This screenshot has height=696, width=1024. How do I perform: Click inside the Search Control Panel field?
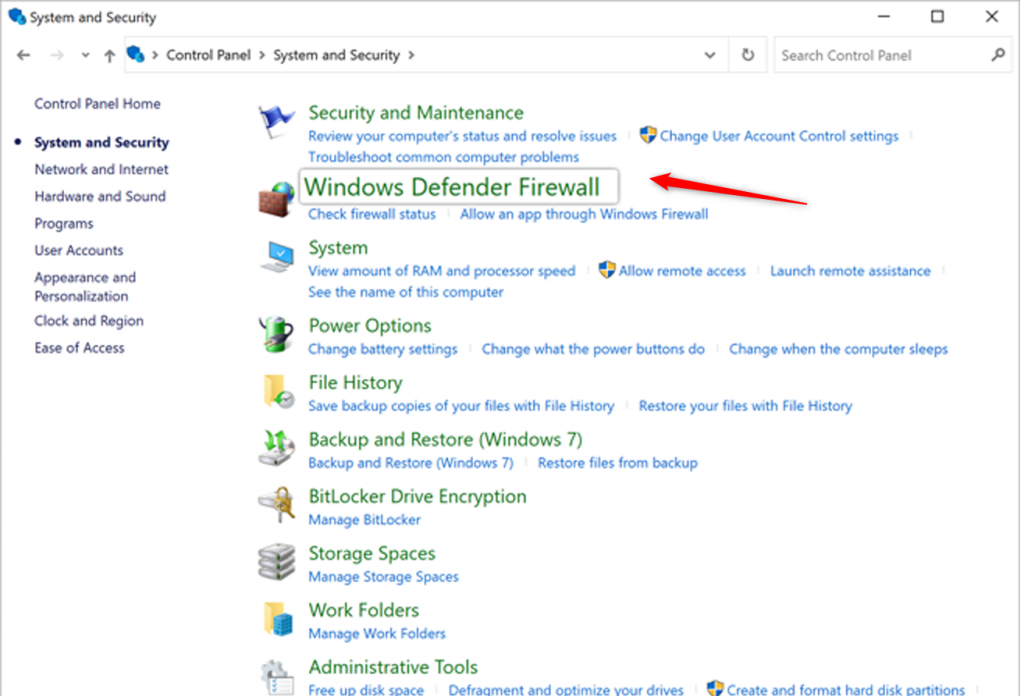tap(880, 56)
